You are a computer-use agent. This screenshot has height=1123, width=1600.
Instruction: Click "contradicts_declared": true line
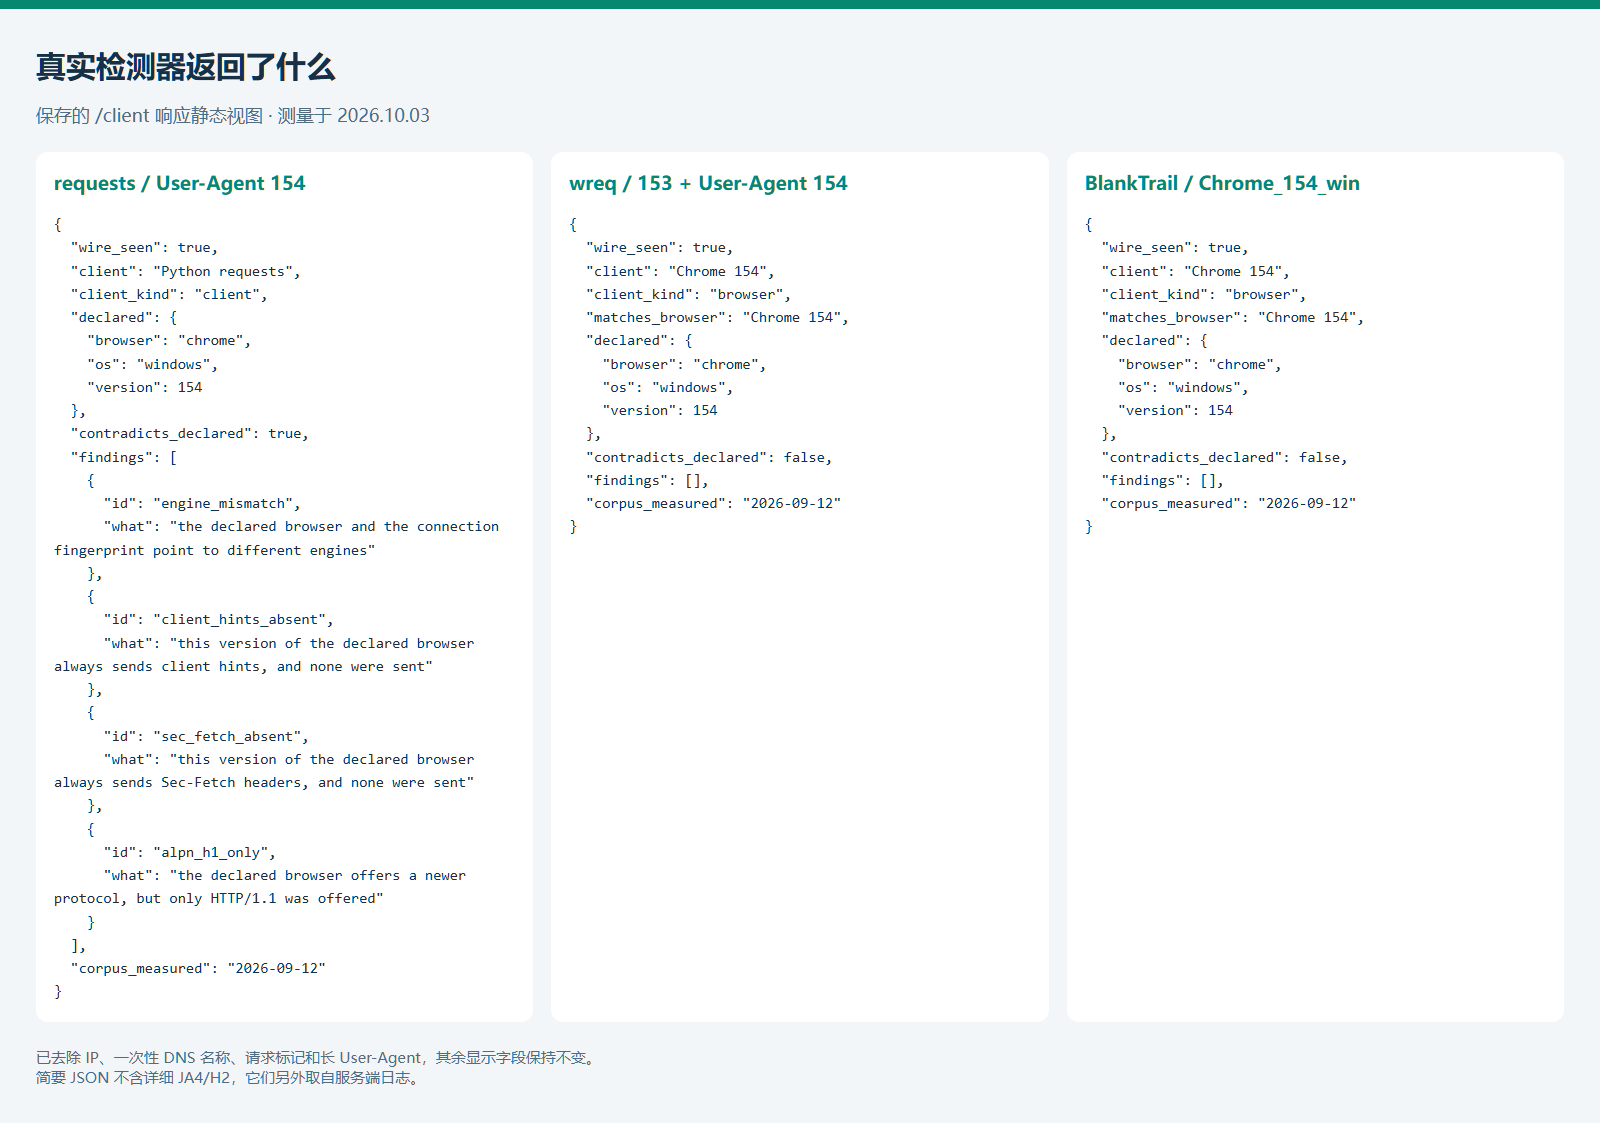190,433
